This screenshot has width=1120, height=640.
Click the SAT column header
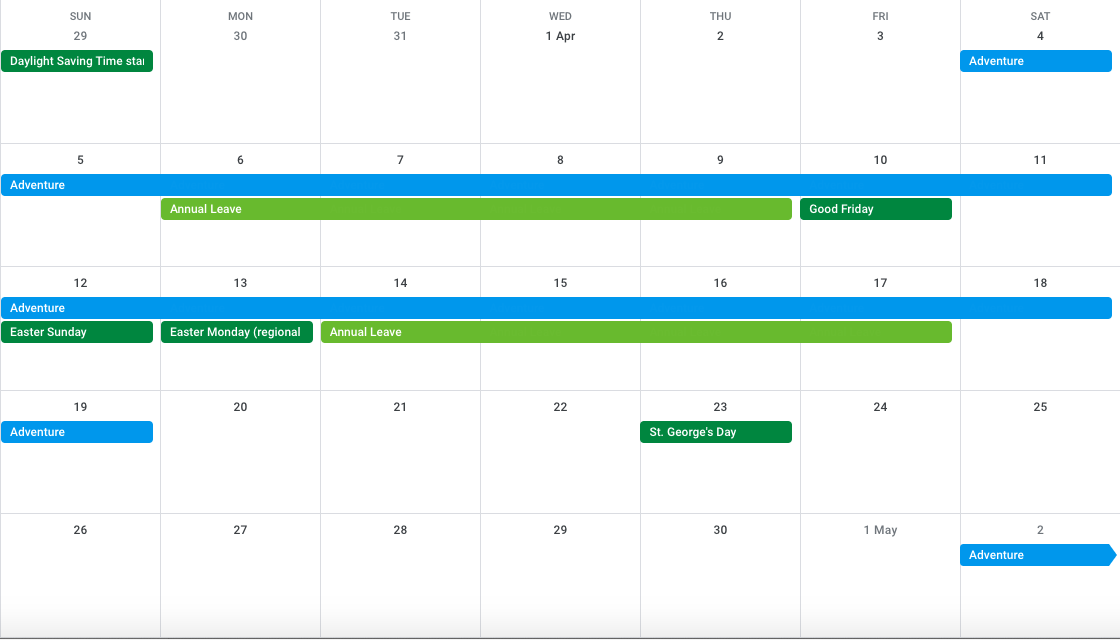point(1040,16)
